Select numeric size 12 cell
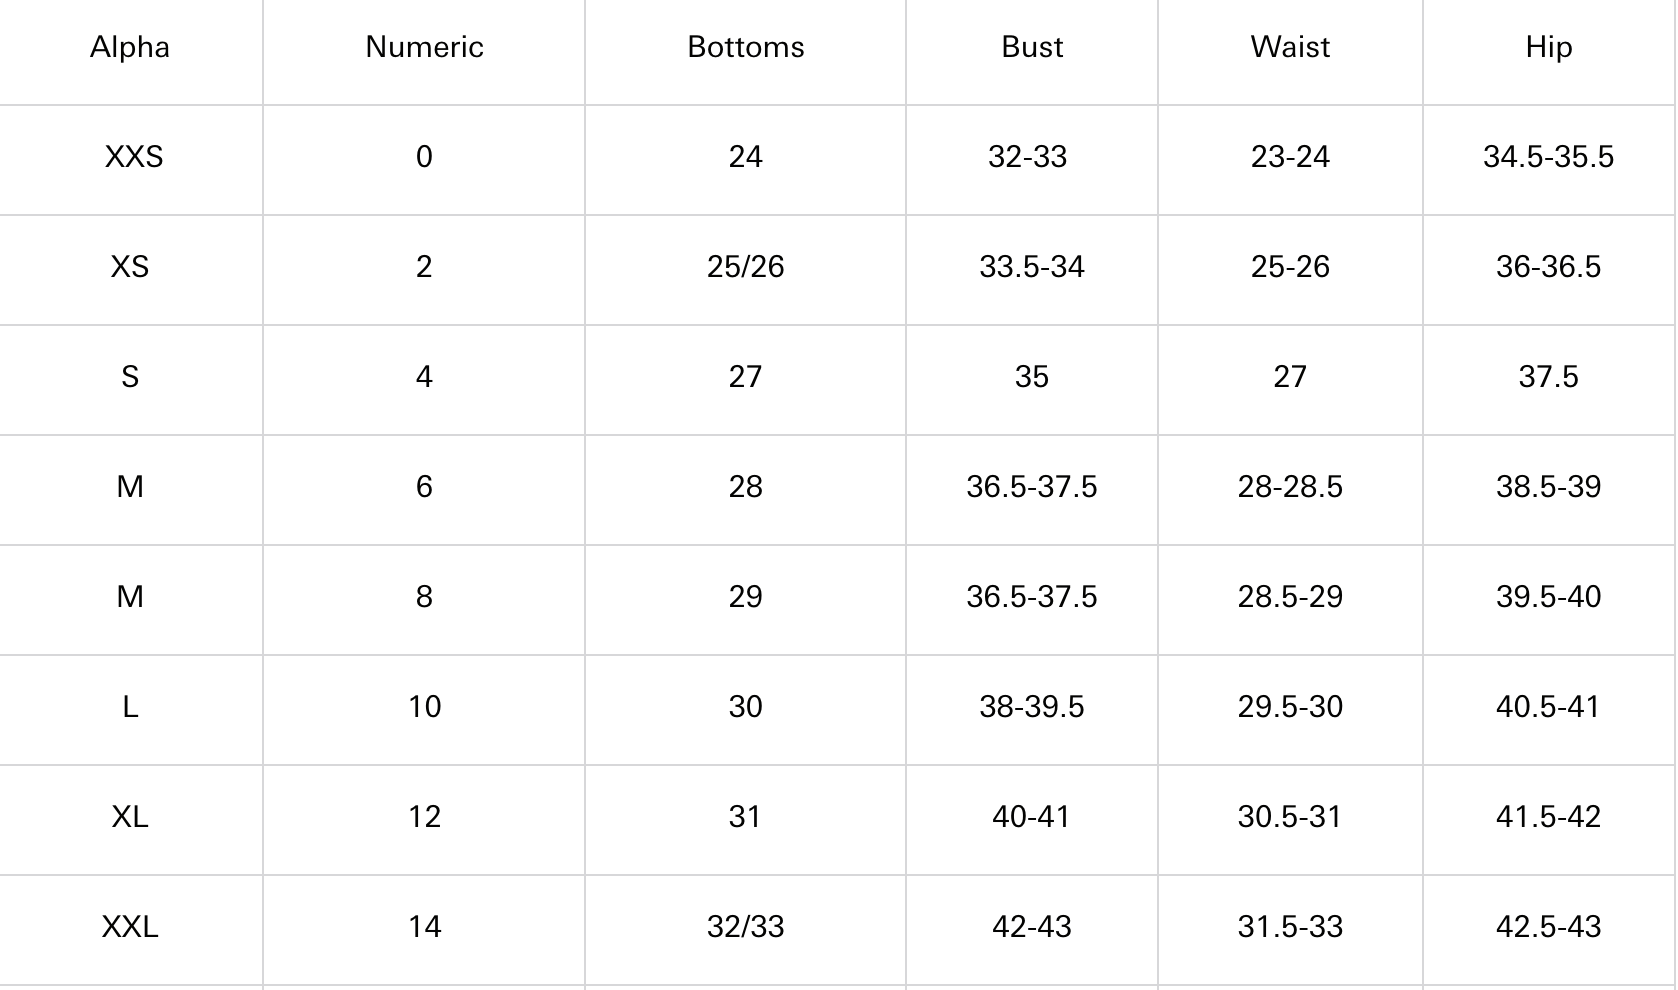This screenshot has height=990, width=1678. pos(424,817)
